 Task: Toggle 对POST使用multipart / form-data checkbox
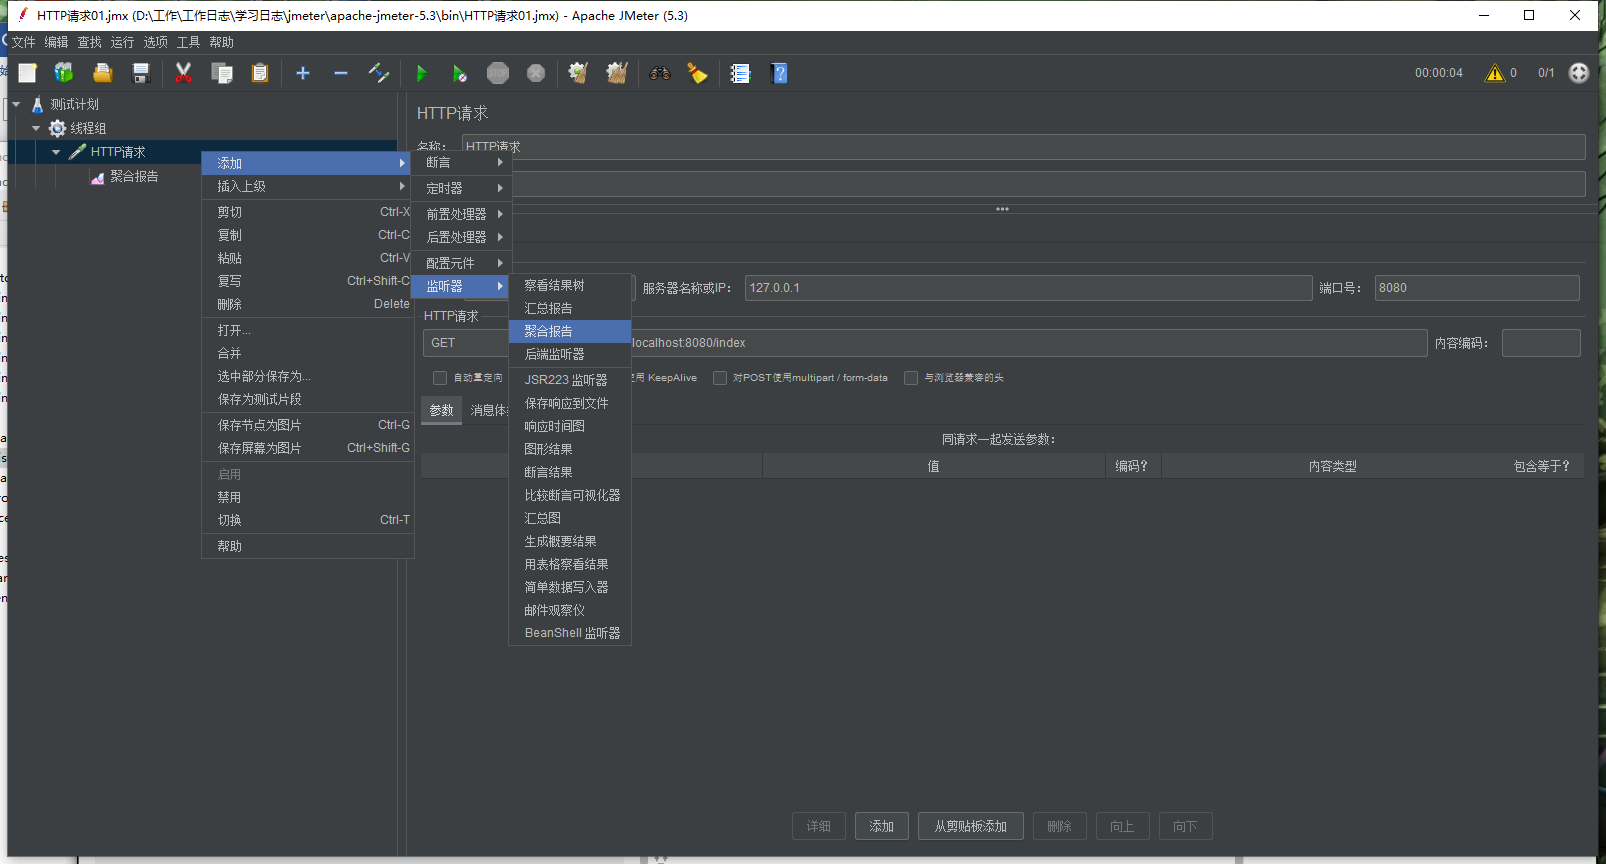pos(720,378)
